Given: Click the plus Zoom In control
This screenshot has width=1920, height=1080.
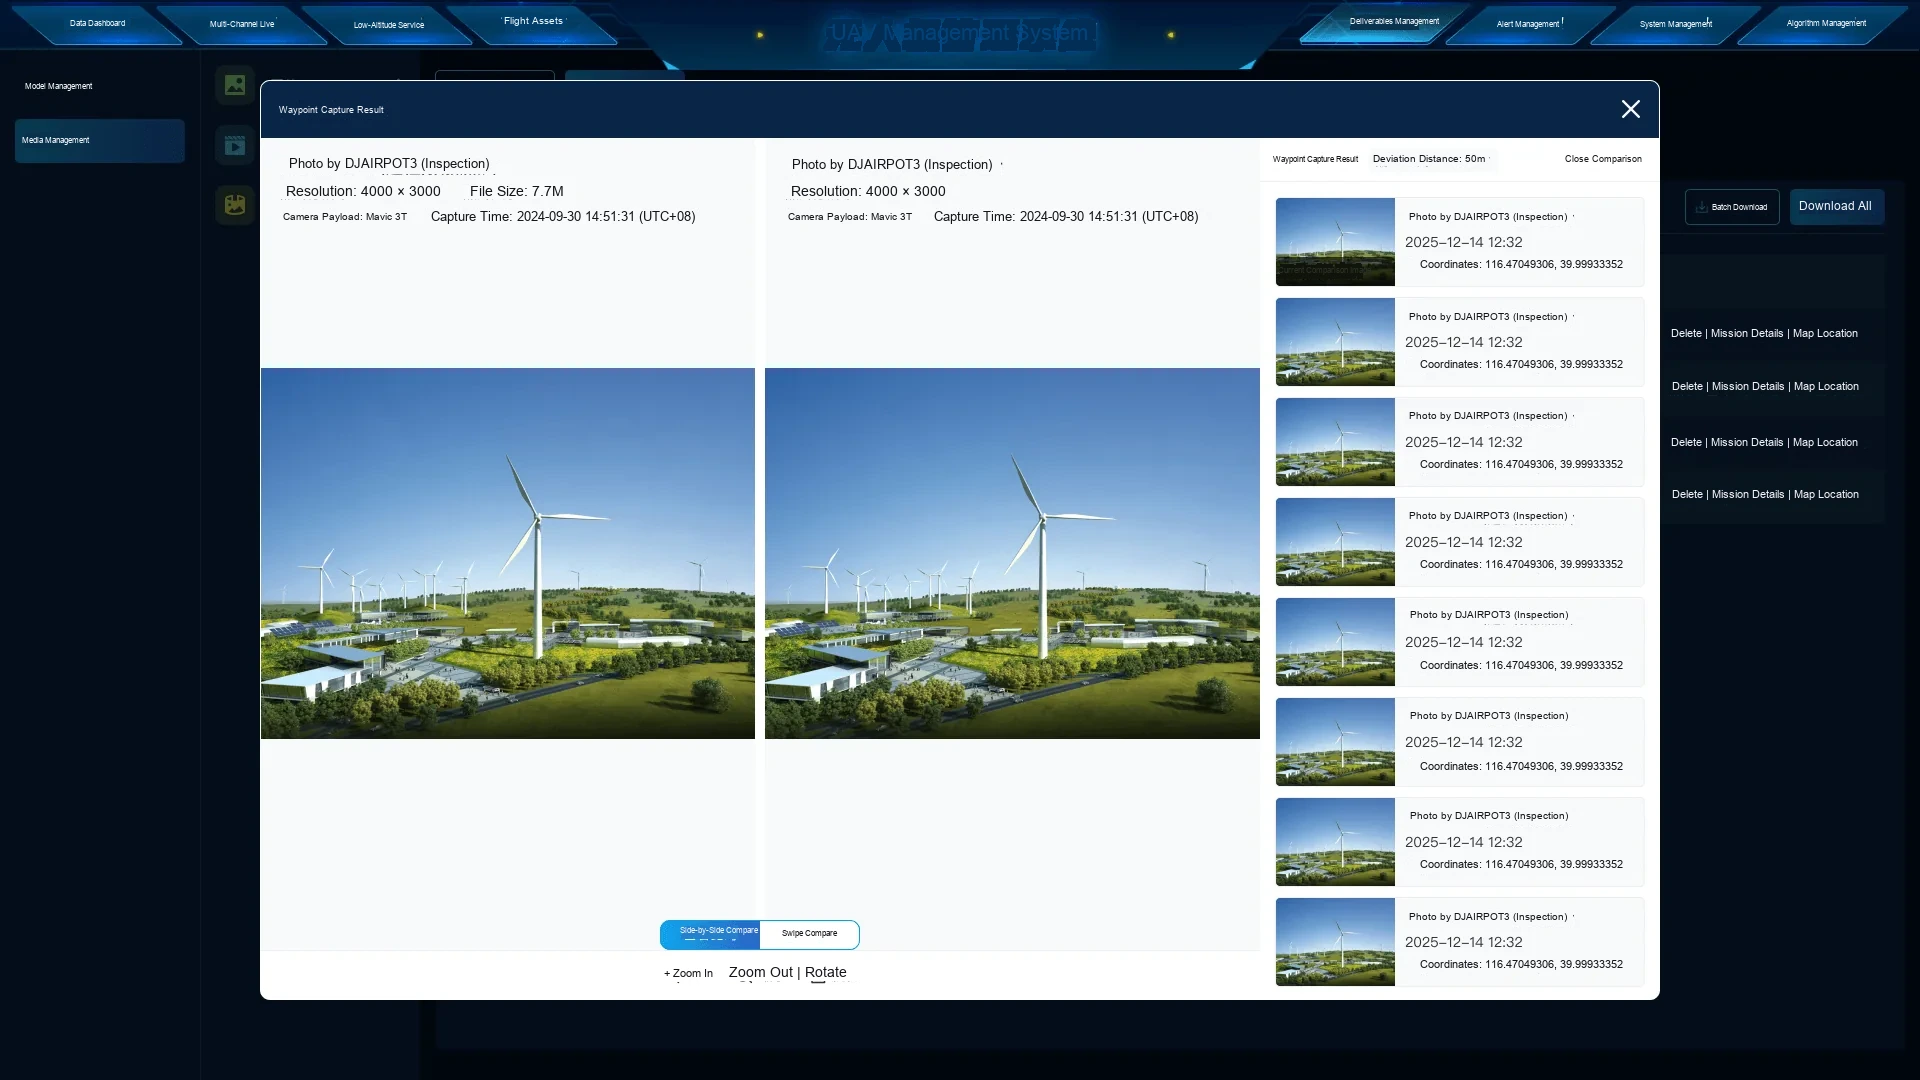Looking at the screenshot, I should [688, 973].
